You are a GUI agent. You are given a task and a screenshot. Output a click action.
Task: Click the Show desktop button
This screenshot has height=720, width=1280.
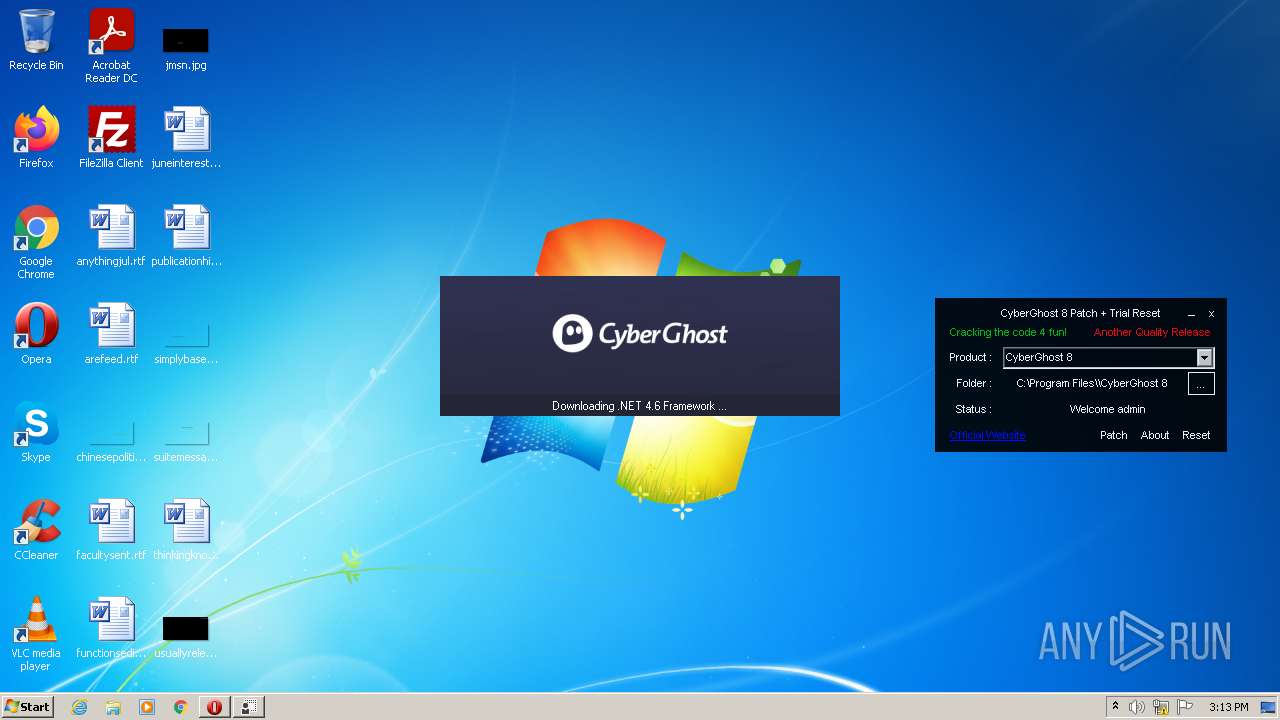1268,707
